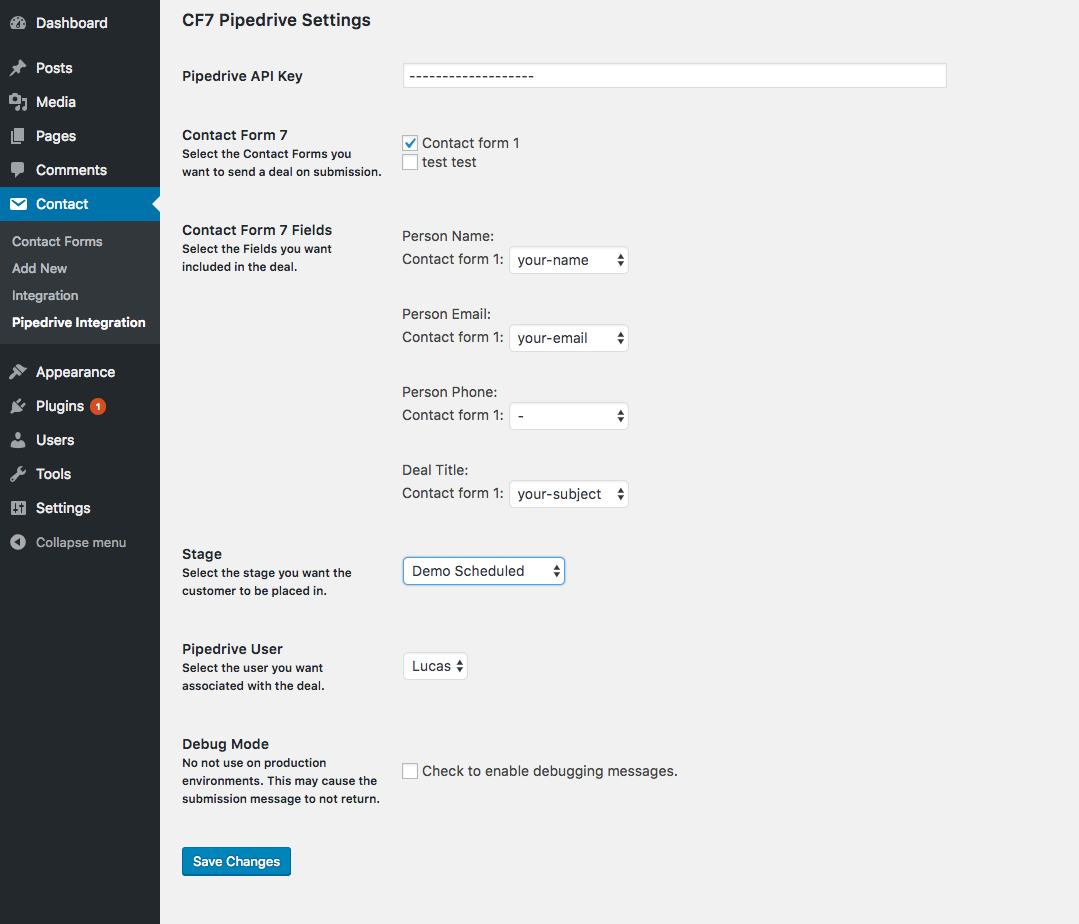This screenshot has width=1079, height=924.
Task: Open Deal Title field dropdown
Action: tap(568, 494)
